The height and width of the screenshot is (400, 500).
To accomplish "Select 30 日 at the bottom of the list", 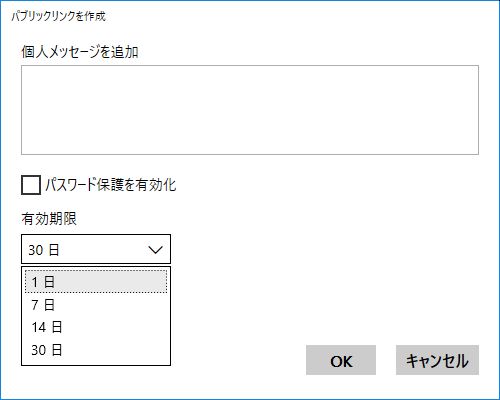I will (x=96, y=350).
